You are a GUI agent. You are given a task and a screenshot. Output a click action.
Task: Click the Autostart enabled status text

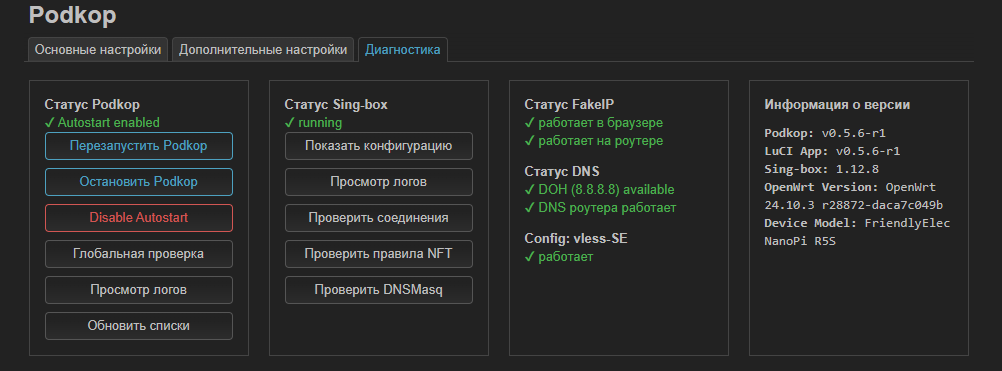[102, 122]
